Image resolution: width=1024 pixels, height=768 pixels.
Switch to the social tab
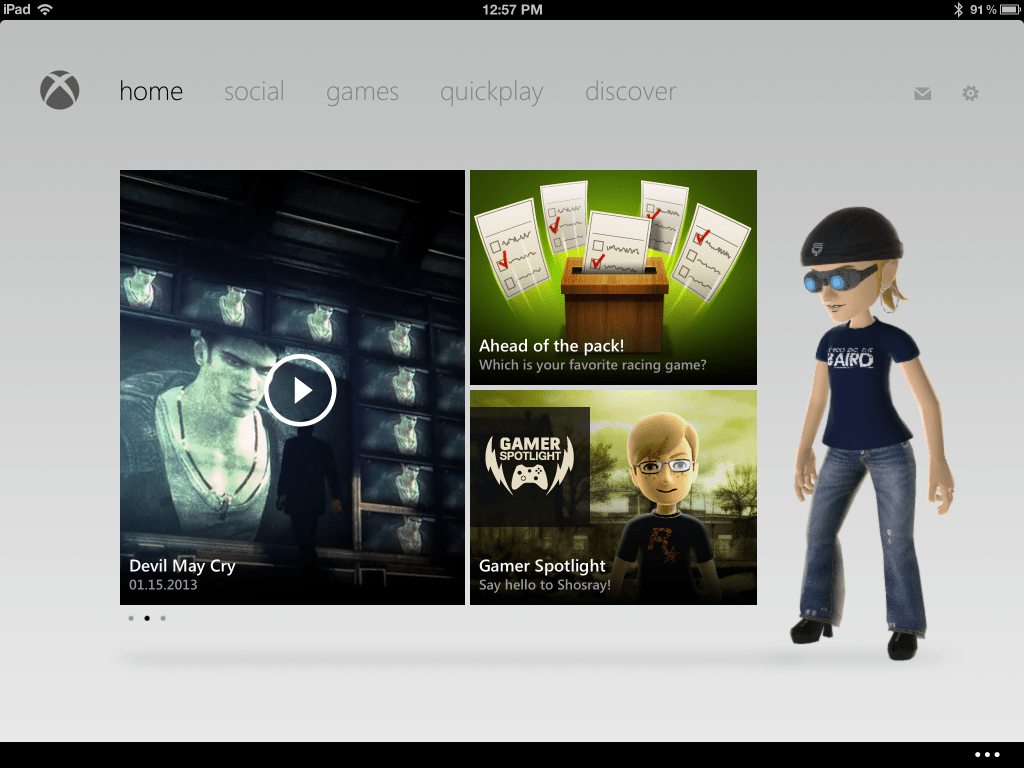254,91
